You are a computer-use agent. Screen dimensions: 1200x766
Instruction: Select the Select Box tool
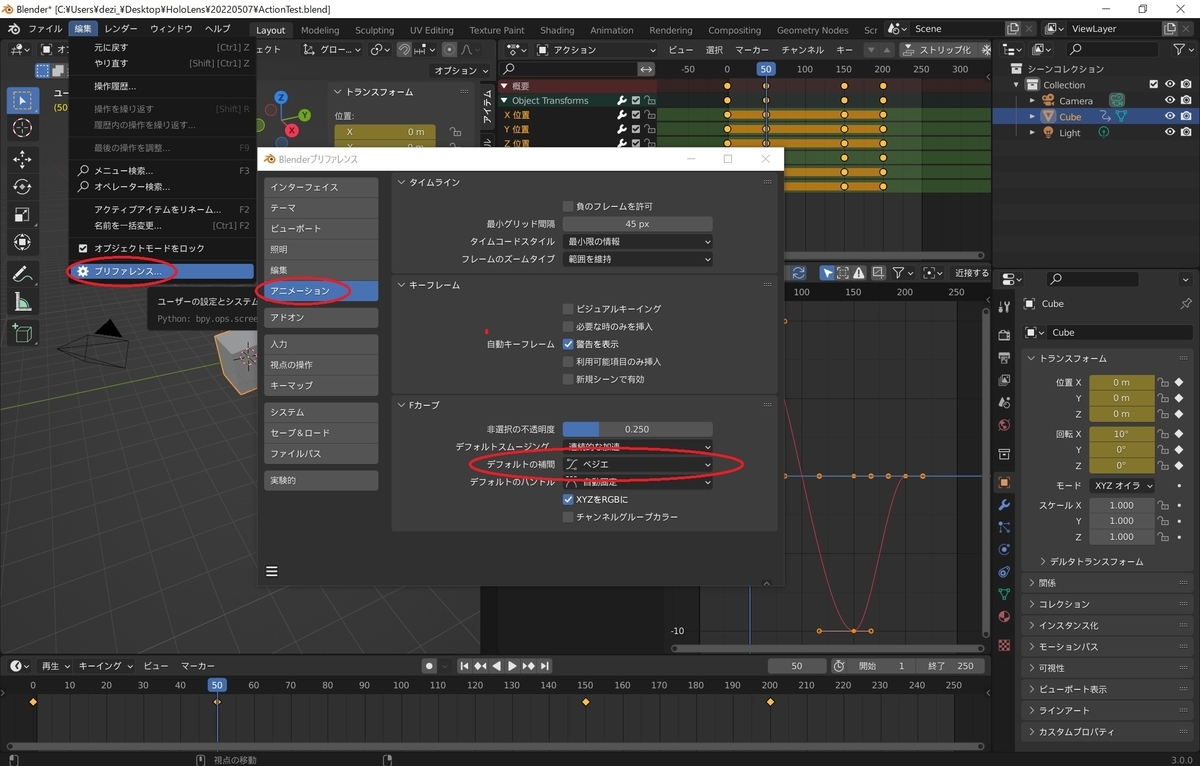pos(22,100)
